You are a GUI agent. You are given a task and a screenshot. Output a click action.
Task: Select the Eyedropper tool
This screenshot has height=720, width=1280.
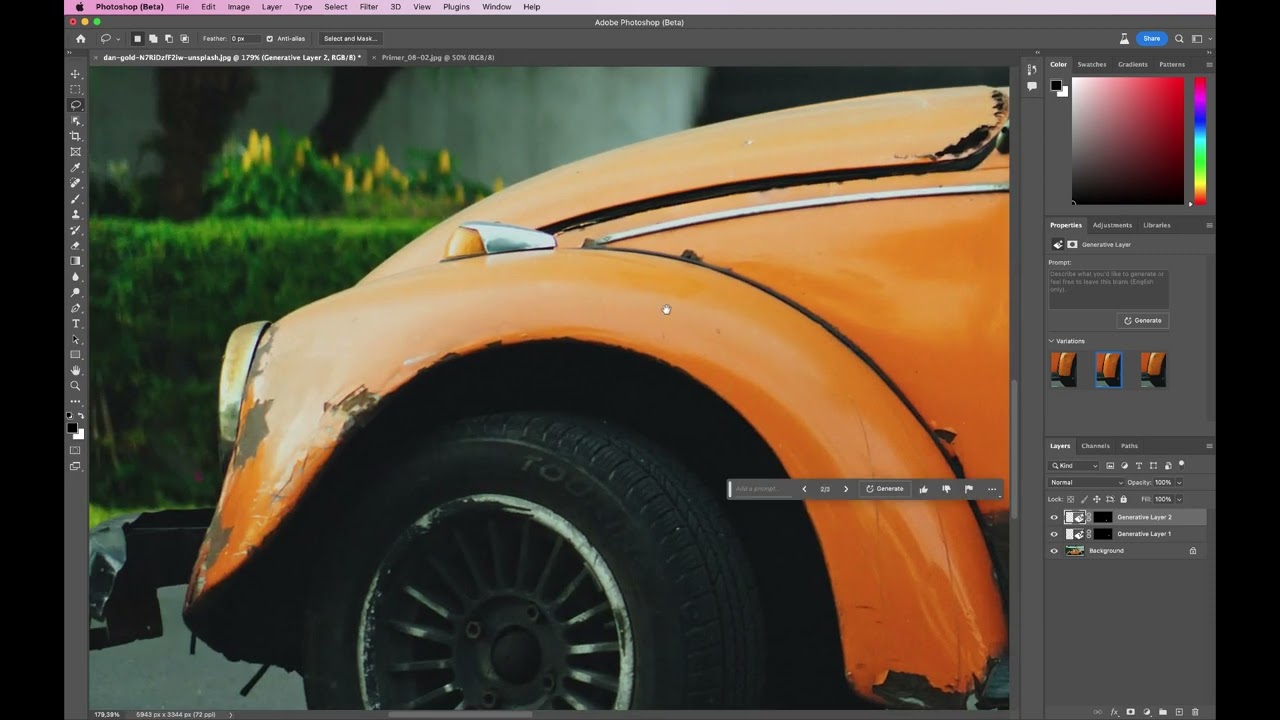[75, 167]
